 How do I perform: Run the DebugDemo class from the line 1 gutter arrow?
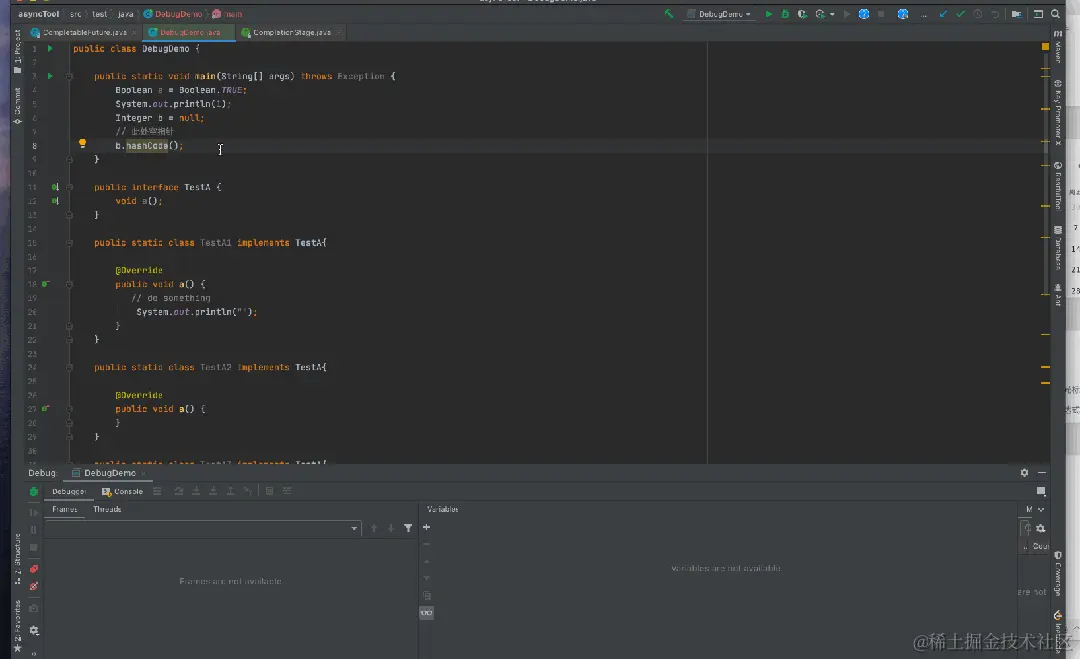[x=50, y=48]
